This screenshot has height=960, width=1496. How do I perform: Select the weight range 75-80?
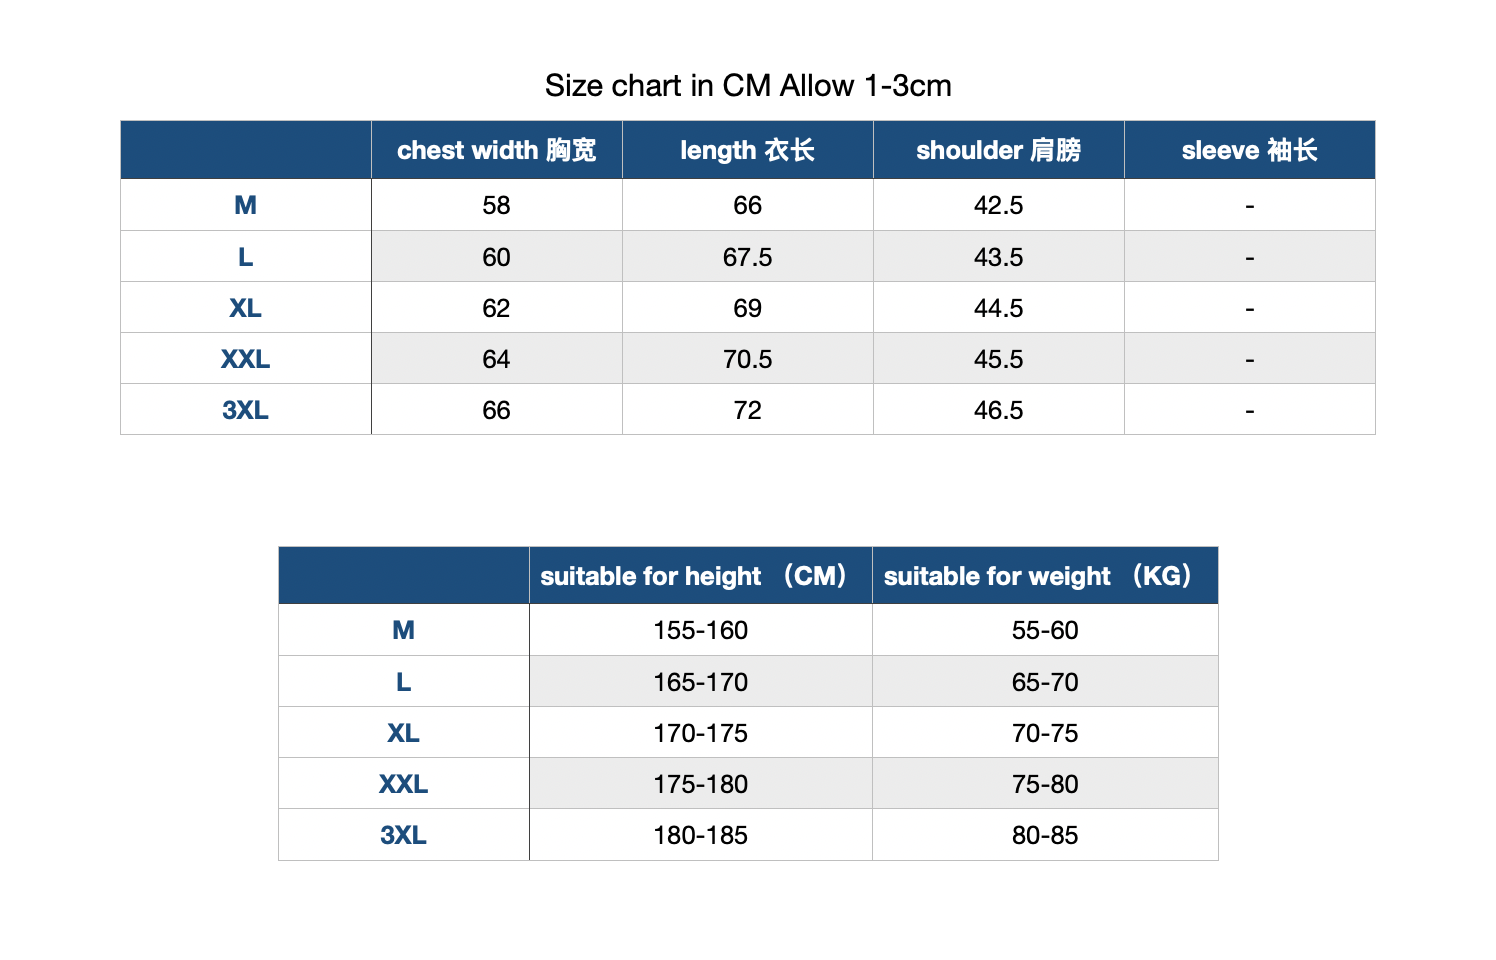click(1045, 784)
